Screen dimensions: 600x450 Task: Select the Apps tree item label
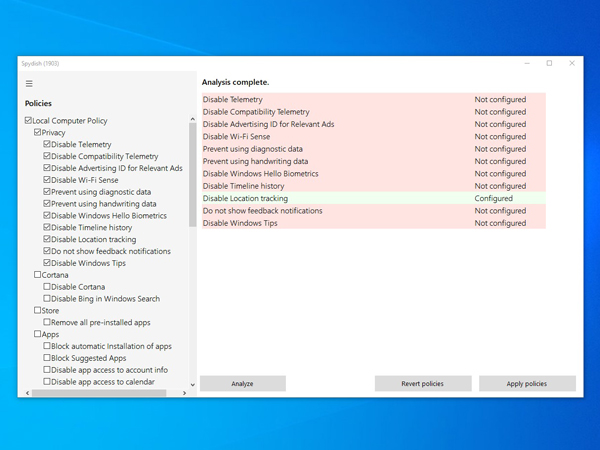click(50, 335)
